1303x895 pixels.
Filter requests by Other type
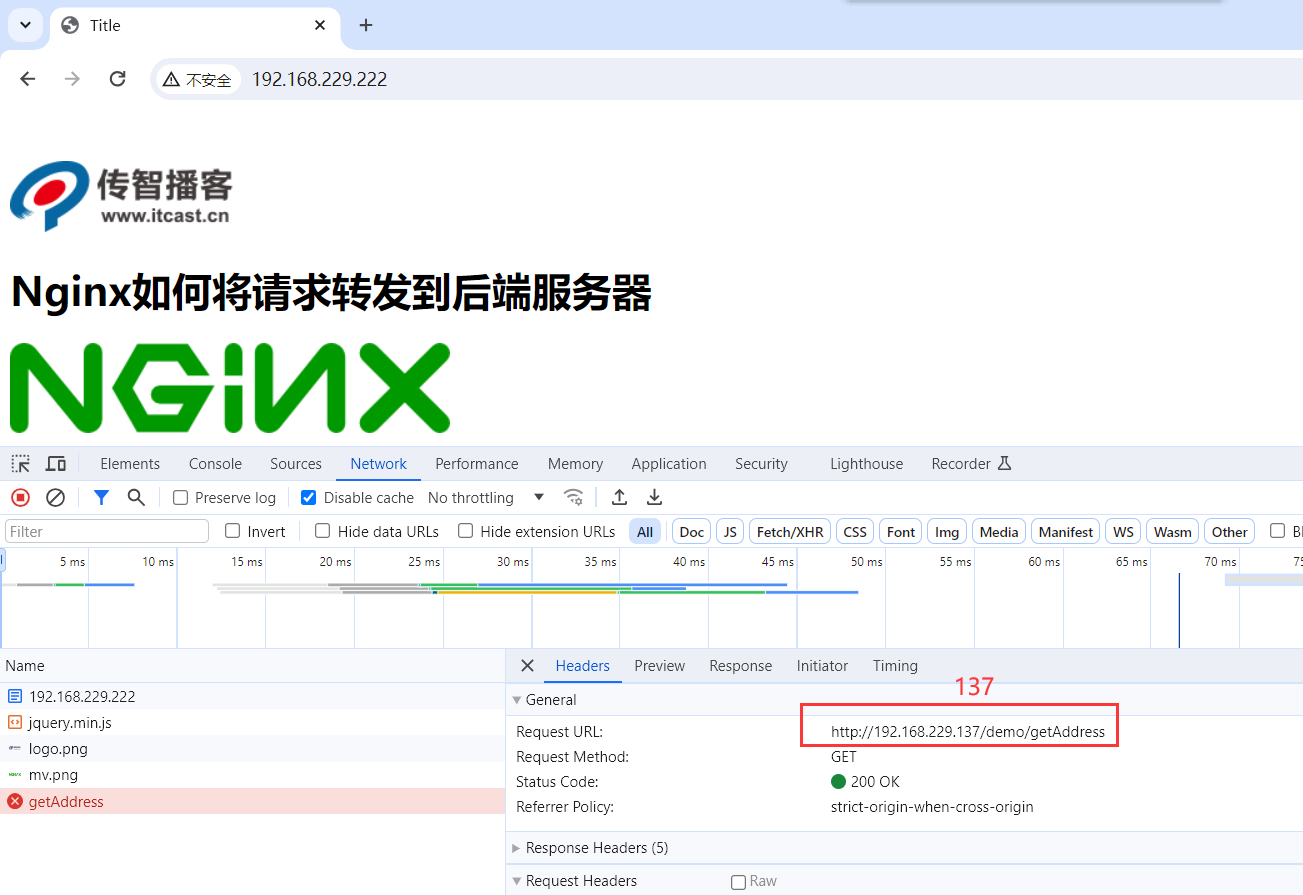1230,532
